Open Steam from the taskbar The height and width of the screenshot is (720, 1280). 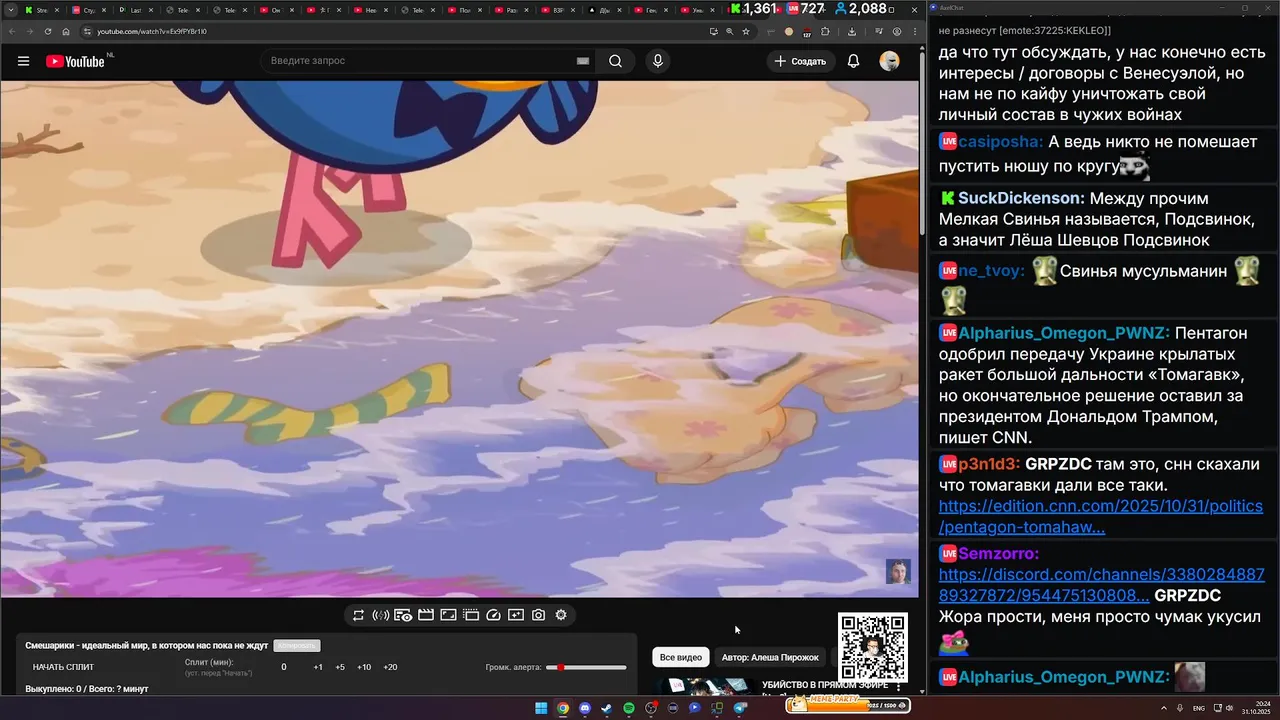point(607,708)
